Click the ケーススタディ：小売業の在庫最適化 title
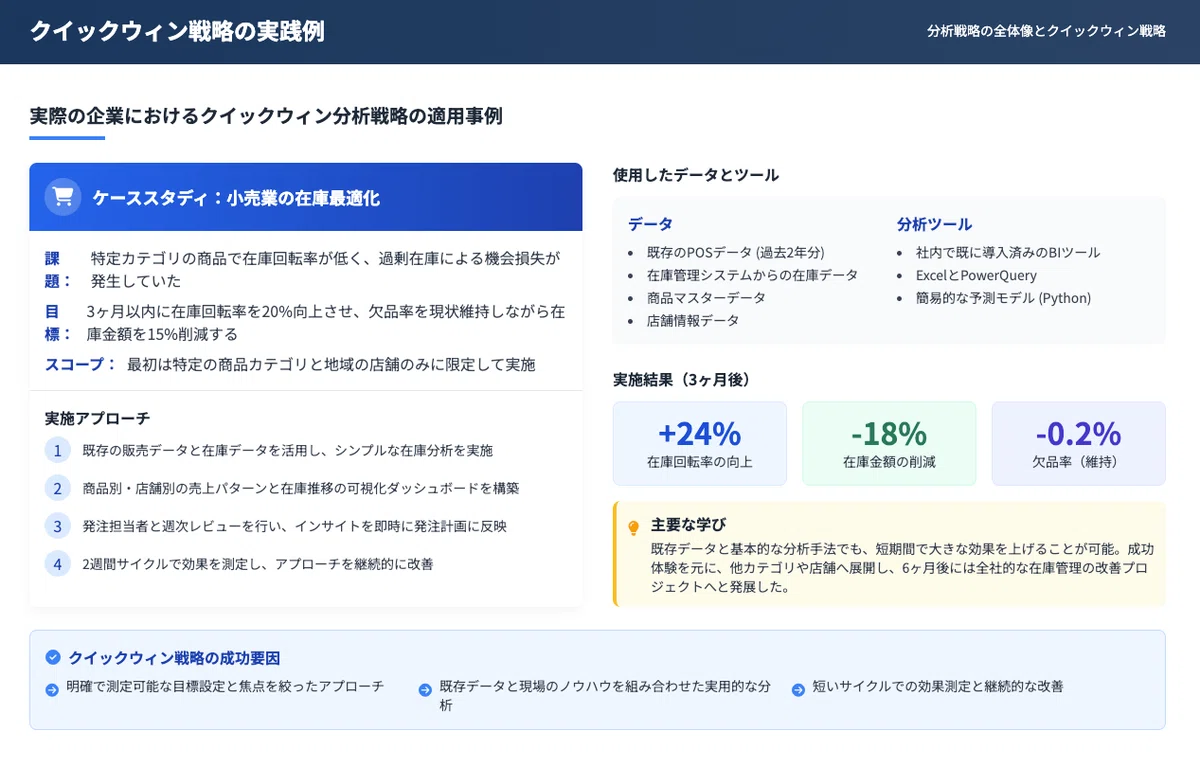Image resolution: width=1200 pixels, height=765 pixels. coord(236,198)
